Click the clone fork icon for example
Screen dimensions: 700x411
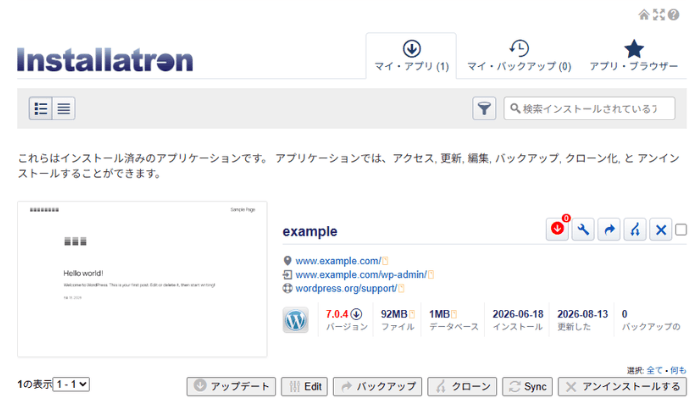tap(635, 229)
